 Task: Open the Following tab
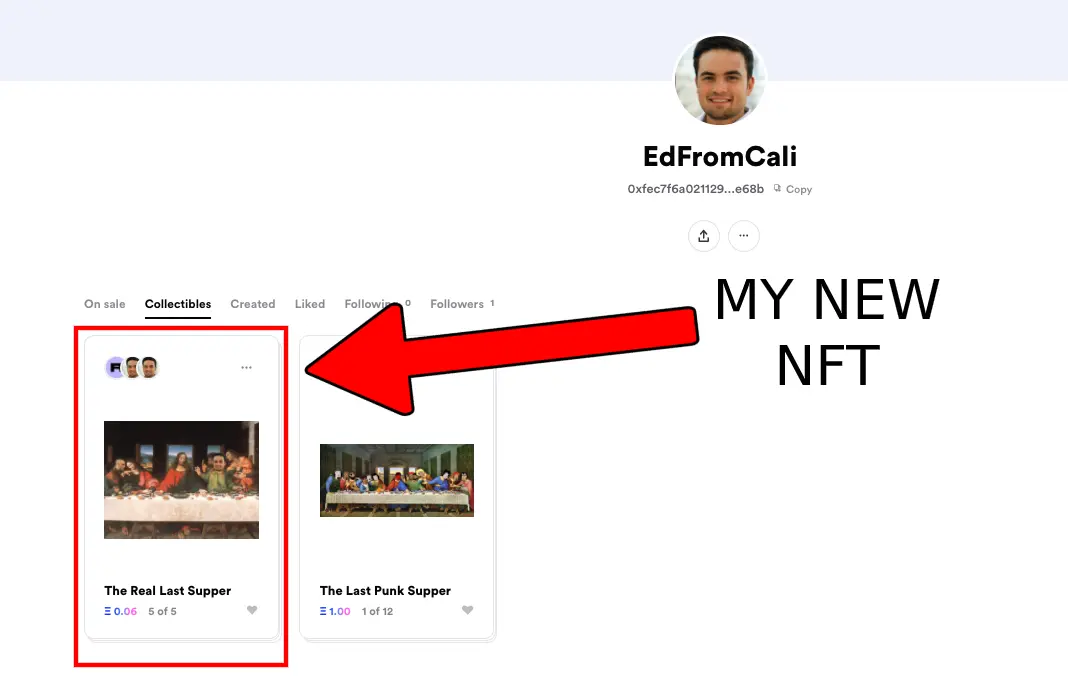(377, 304)
